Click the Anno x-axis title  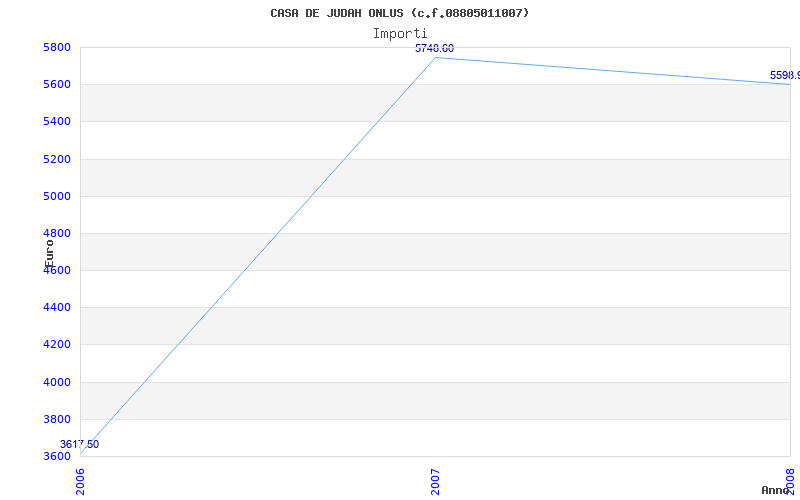(x=775, y=490)
